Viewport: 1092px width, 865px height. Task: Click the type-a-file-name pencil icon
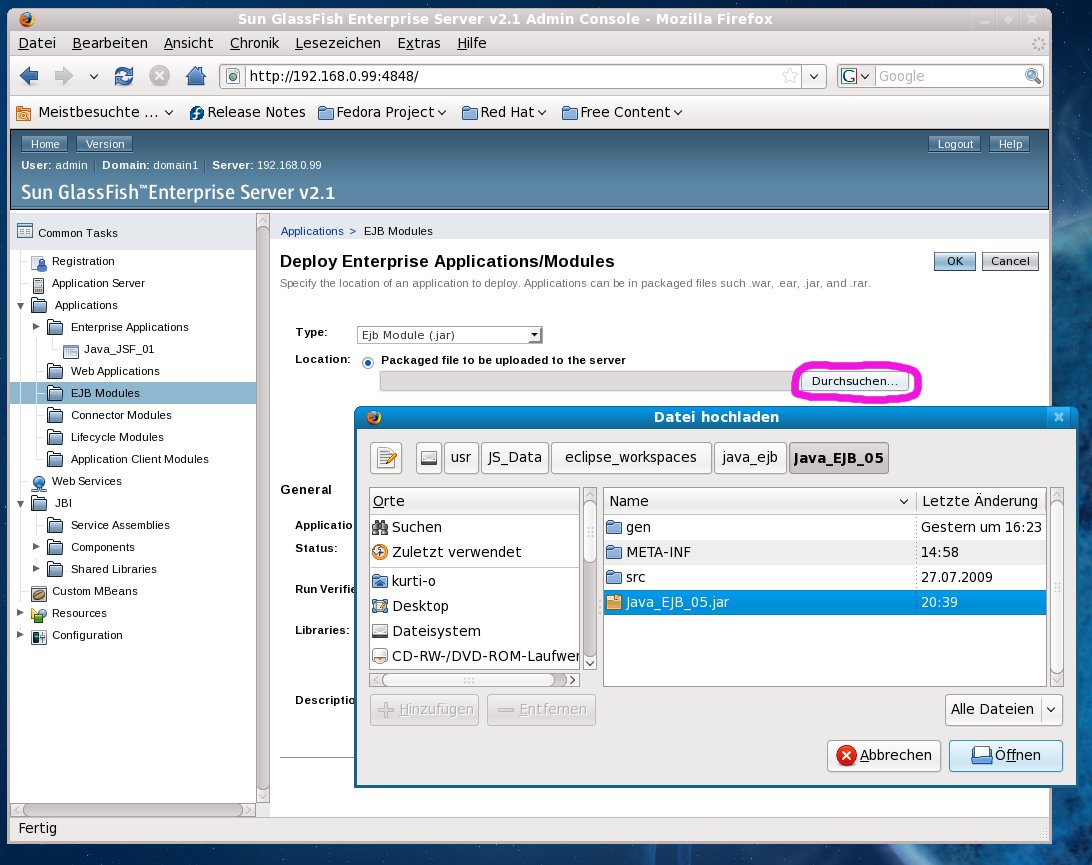click(386, 458)
